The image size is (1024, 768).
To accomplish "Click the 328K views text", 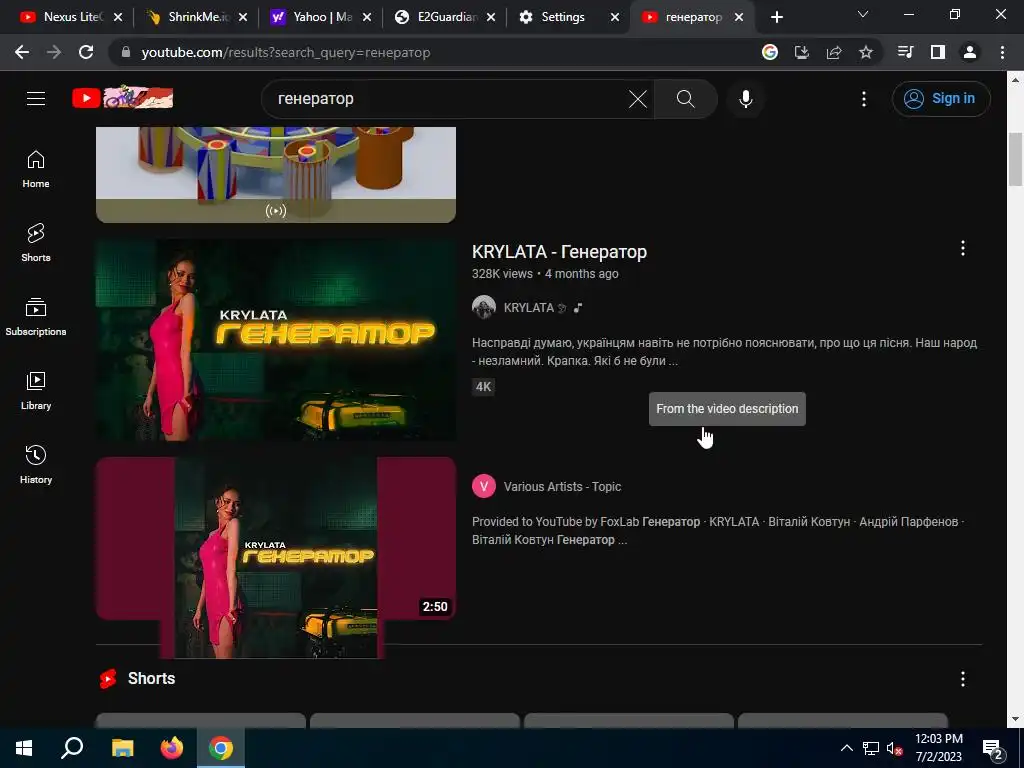I will (502, 274).
